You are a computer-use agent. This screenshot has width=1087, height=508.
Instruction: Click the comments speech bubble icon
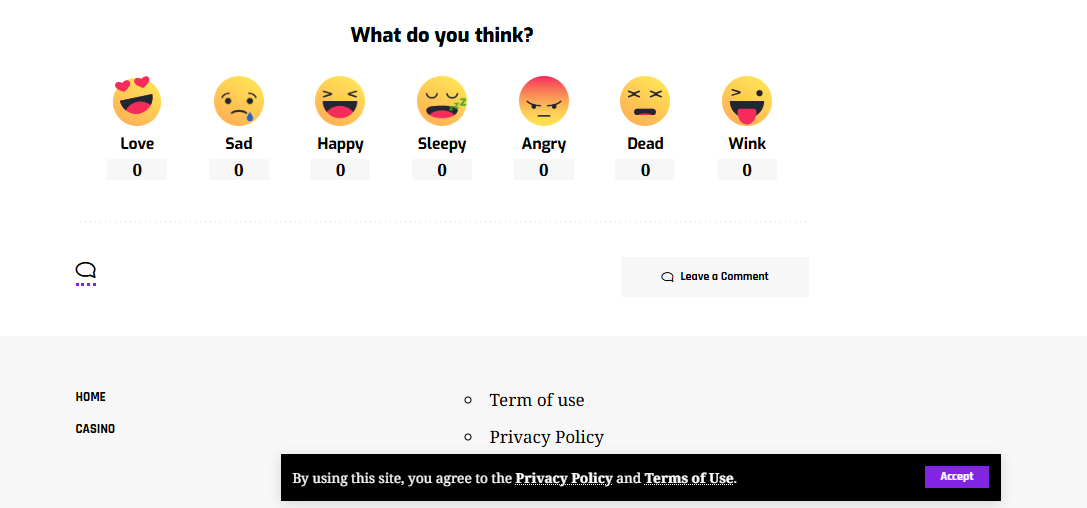tap(86, 271)
